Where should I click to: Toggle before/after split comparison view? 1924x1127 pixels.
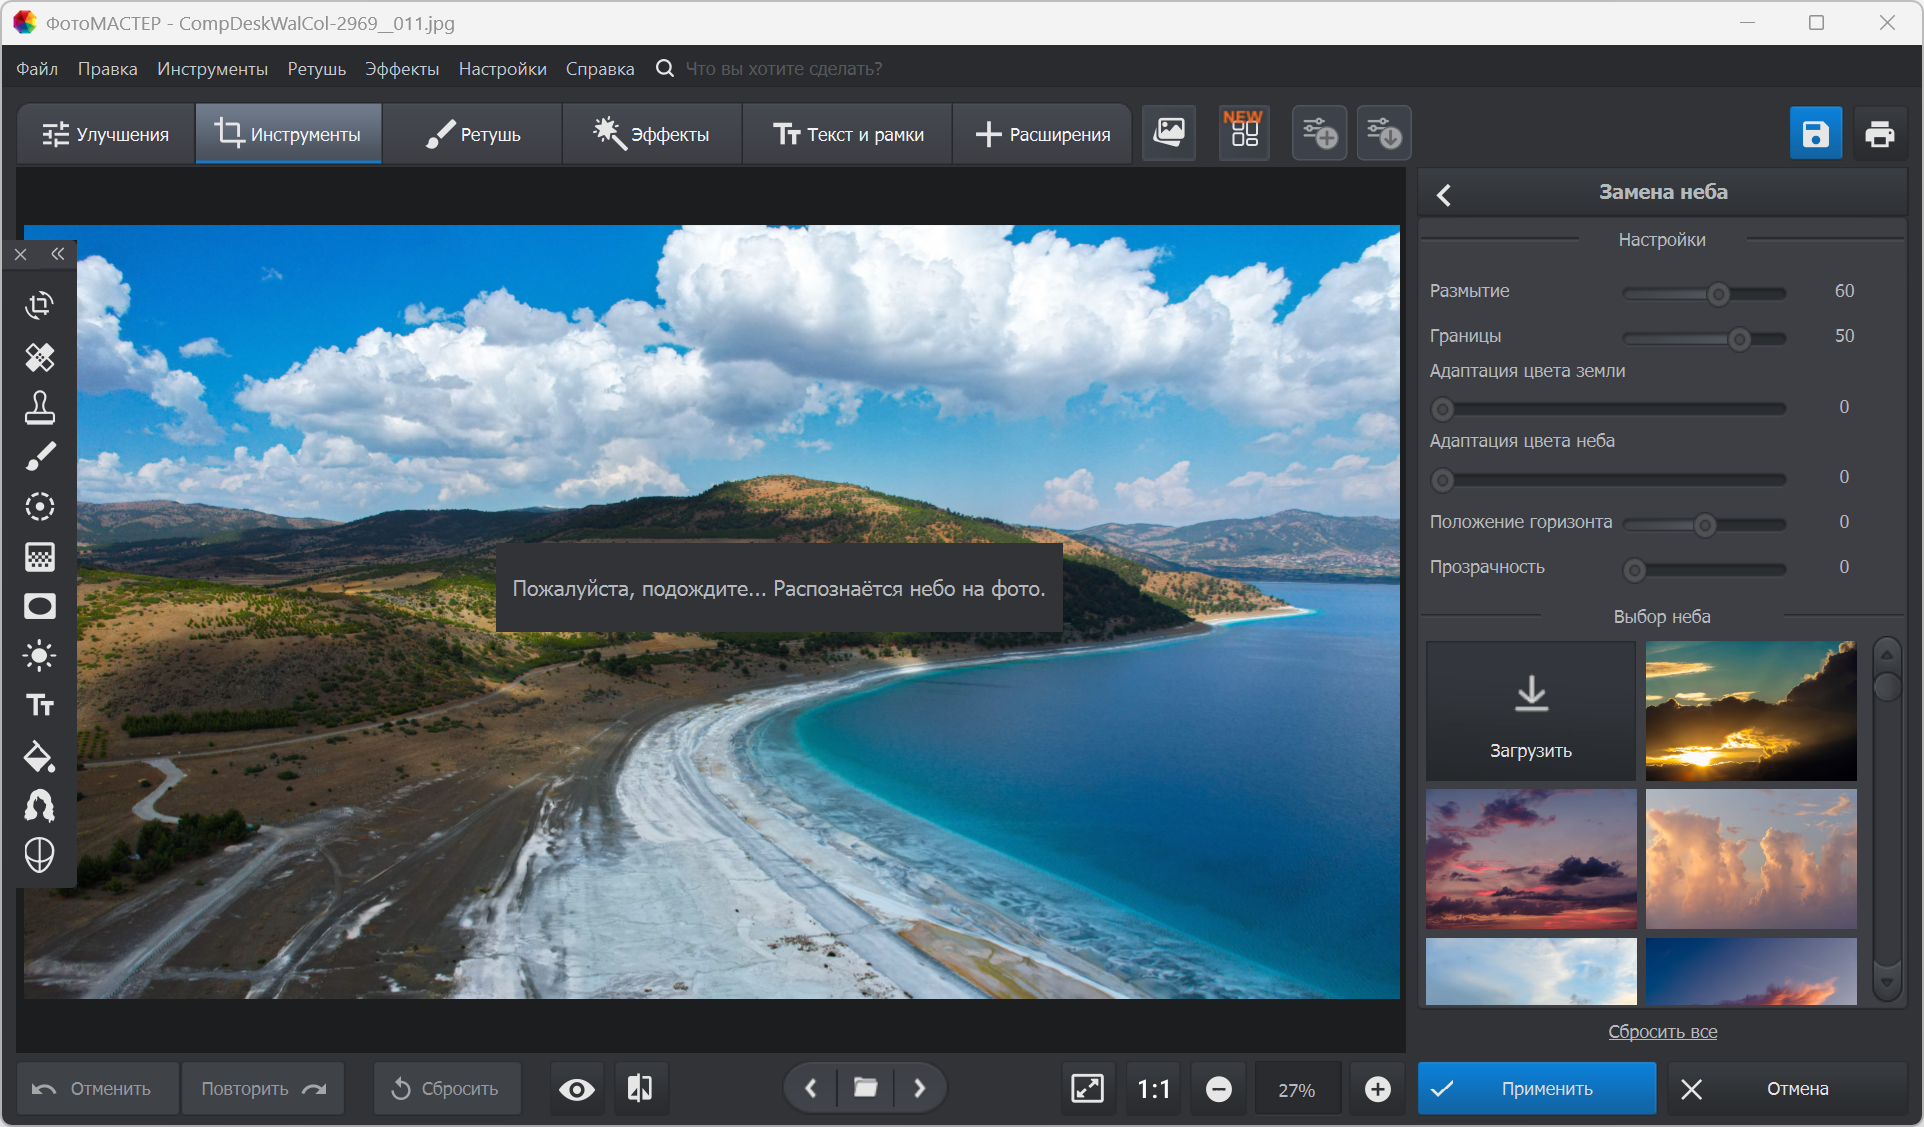coord(640,1089)
